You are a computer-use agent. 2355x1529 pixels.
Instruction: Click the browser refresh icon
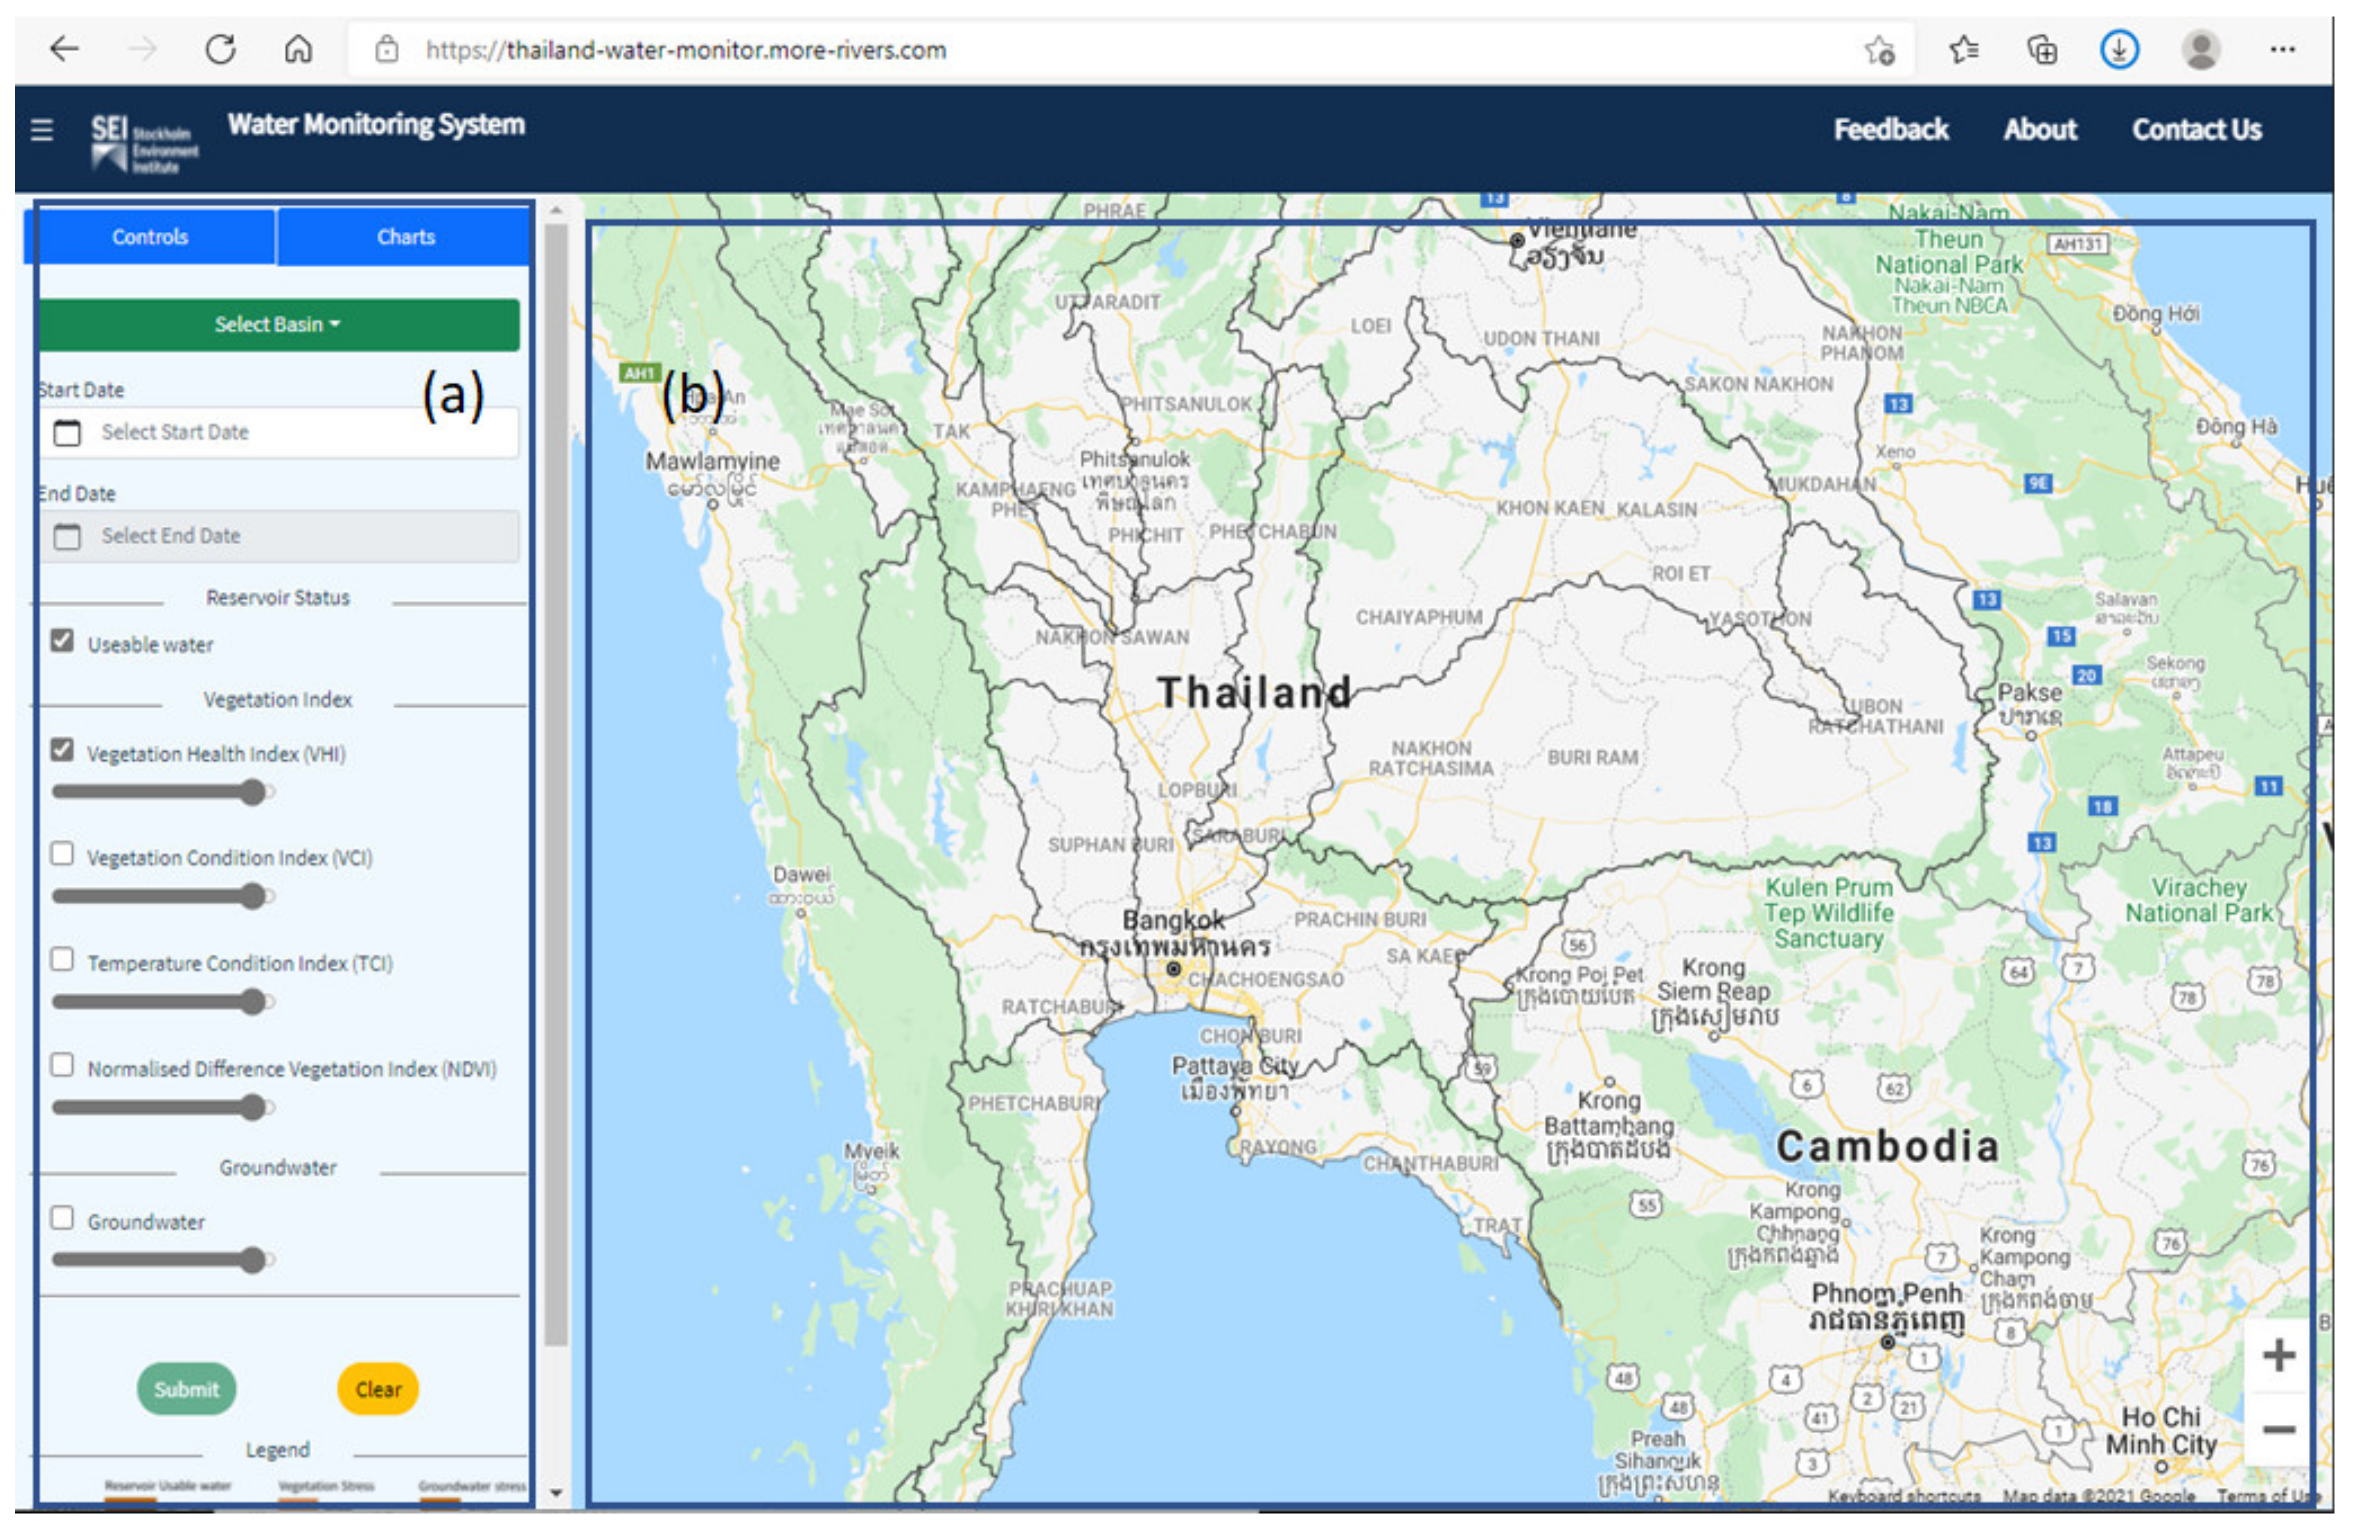(x=220, y=49)
